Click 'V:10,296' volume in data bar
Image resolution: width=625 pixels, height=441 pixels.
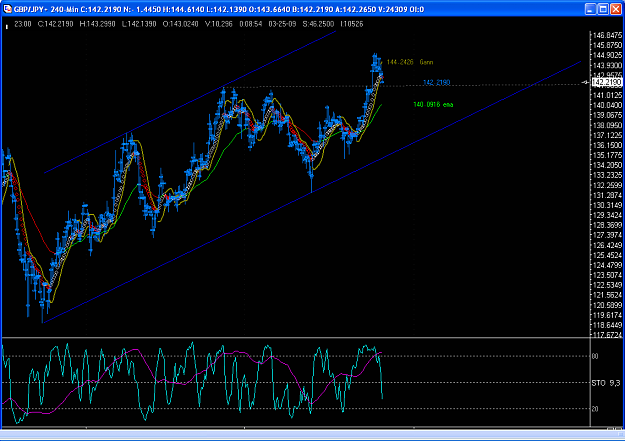click(x=218, y=24)
